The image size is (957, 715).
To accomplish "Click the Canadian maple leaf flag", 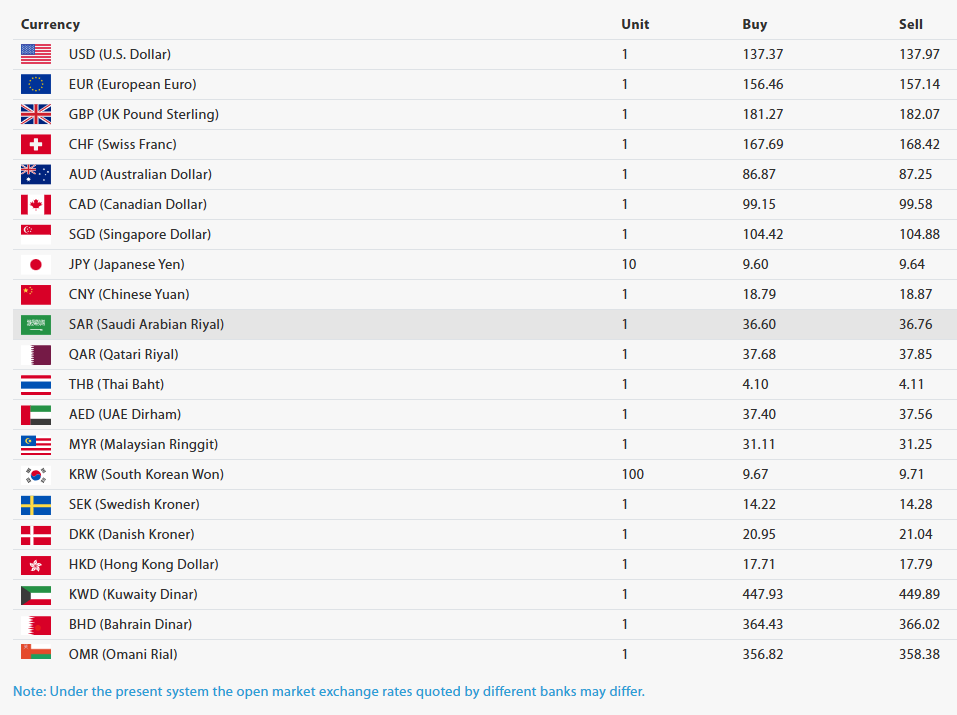I will (x=35, y=205).
